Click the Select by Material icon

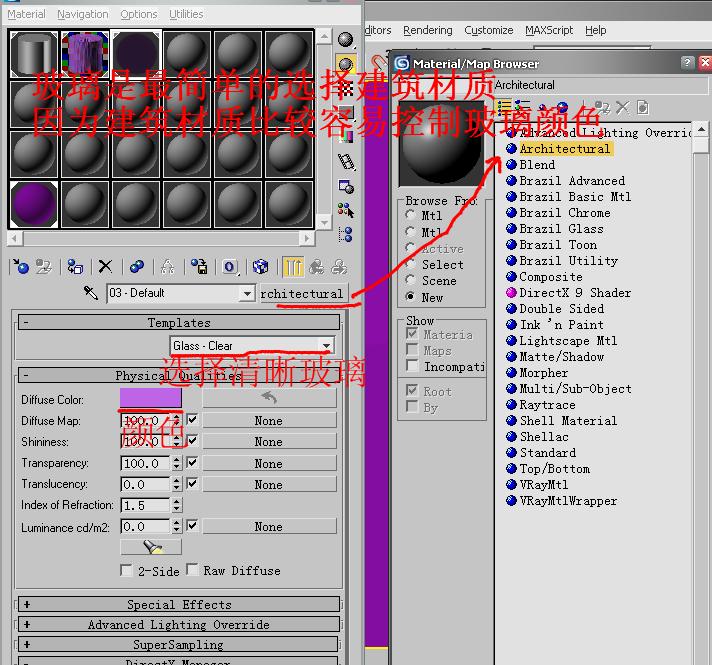tap(346, 210)
